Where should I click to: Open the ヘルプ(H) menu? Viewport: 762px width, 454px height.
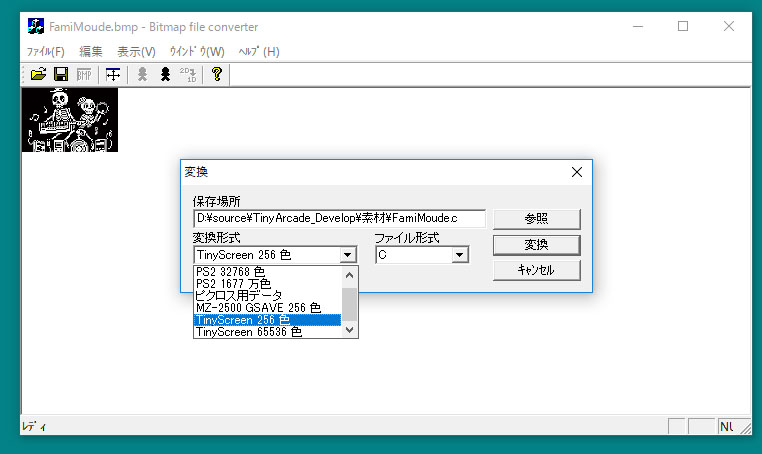(x=258, y=51)
